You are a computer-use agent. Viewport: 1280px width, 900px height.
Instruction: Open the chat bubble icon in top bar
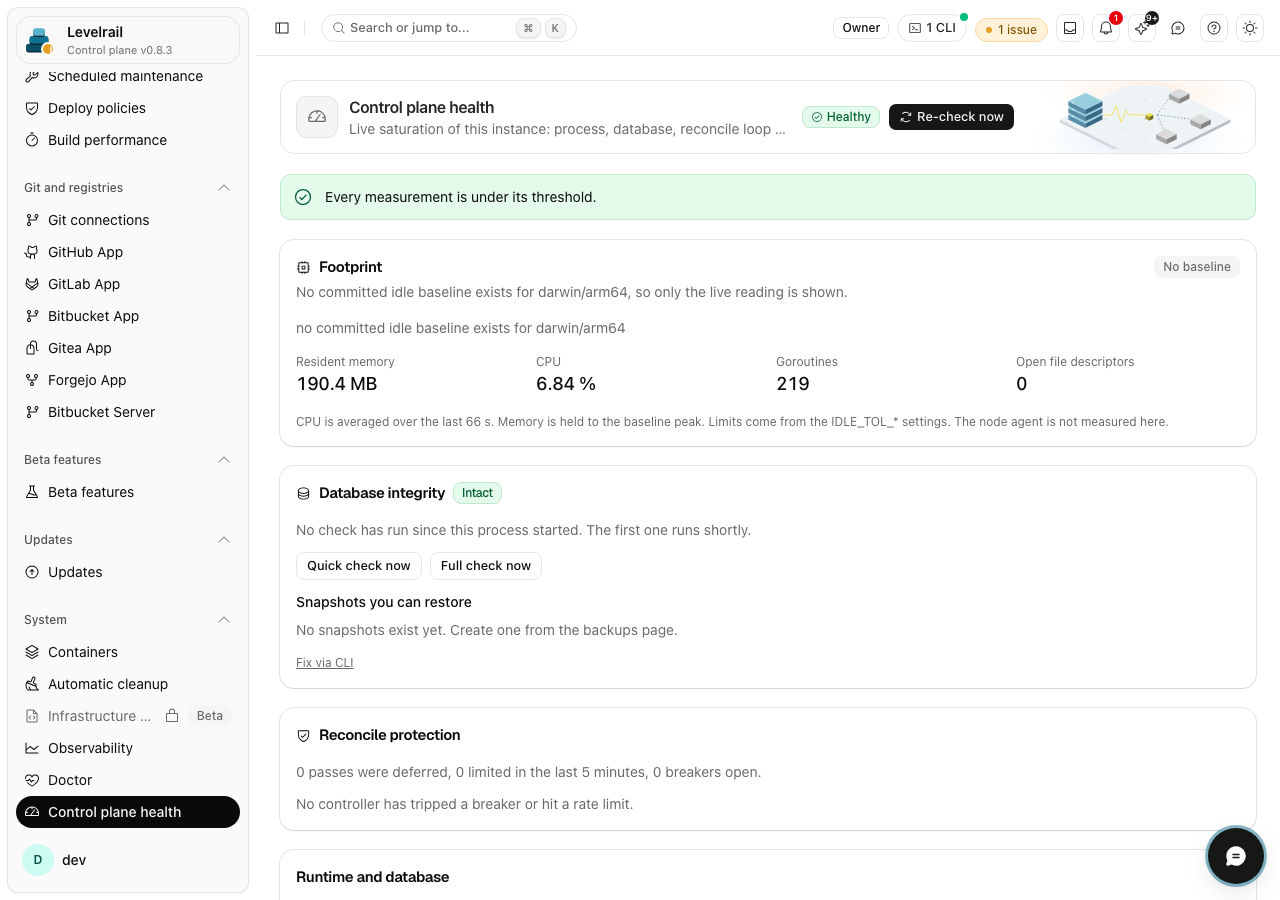point(1178,28)
